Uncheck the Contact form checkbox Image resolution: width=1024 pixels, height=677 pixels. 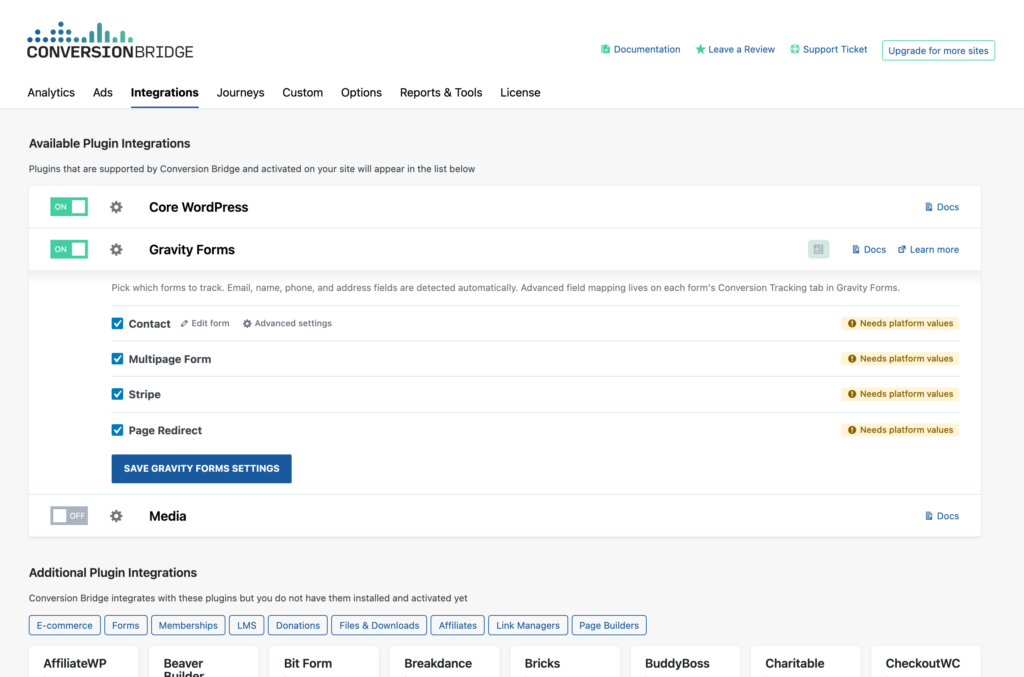click(x=118, y=323)
